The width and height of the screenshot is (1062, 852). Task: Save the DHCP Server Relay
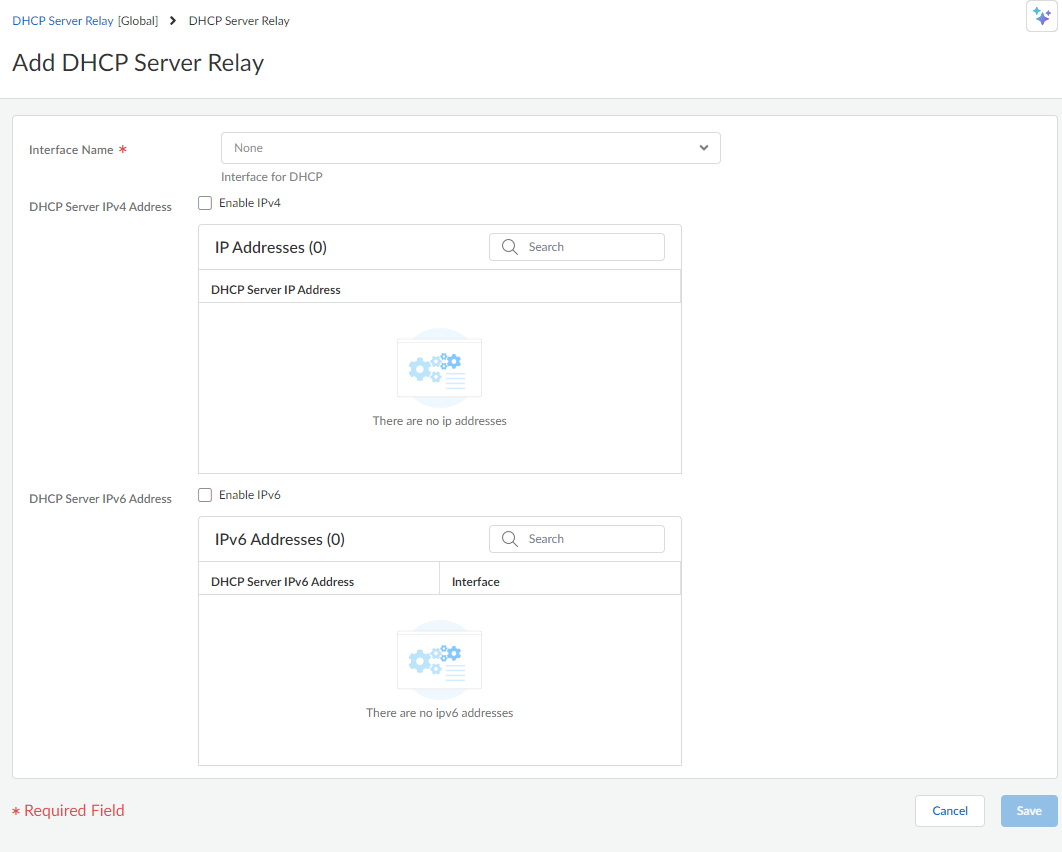click(x=1029, y=811)
